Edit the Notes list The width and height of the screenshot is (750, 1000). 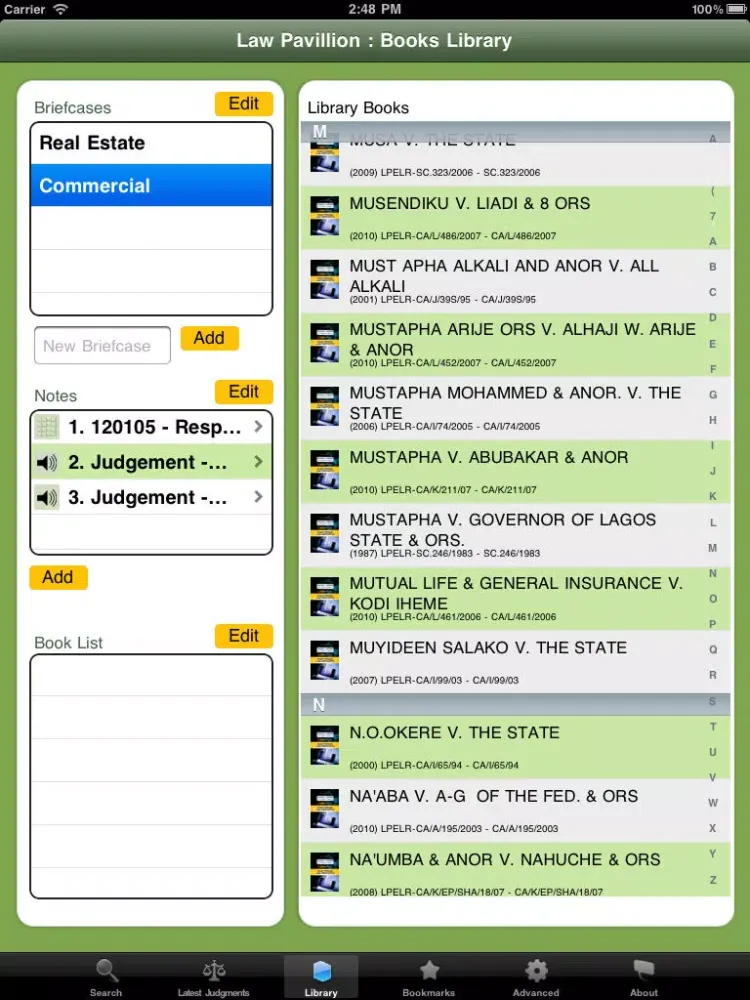coord(244,392)
